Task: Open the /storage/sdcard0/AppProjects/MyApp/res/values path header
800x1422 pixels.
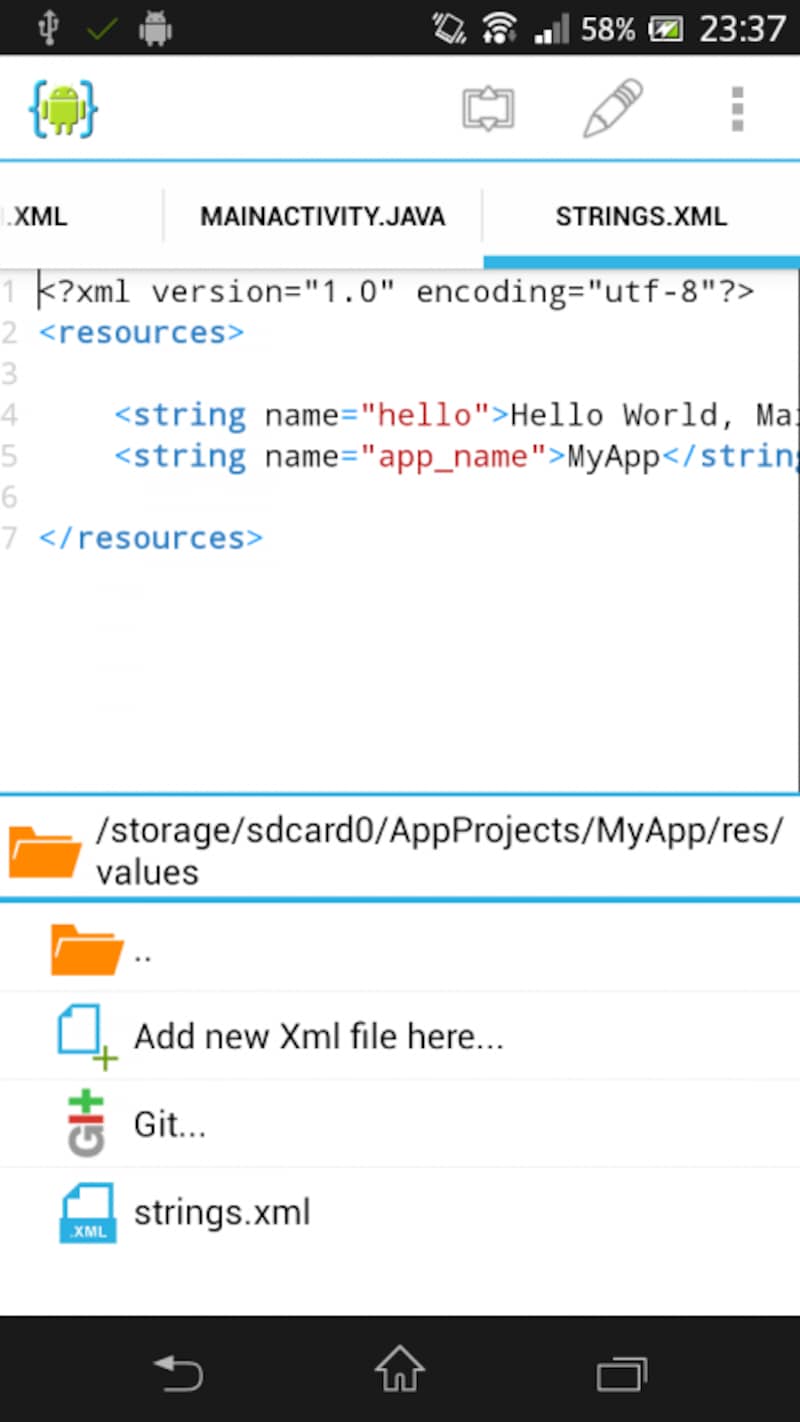Action: [x=440, y=850]
